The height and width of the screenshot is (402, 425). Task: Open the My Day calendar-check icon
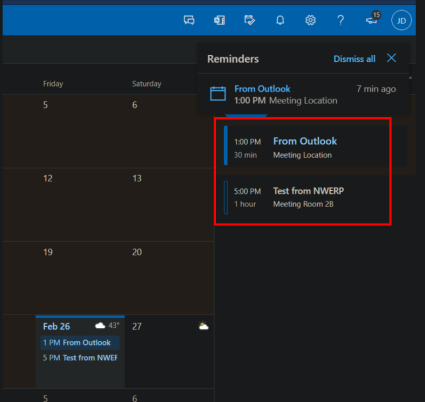point(249,20)
